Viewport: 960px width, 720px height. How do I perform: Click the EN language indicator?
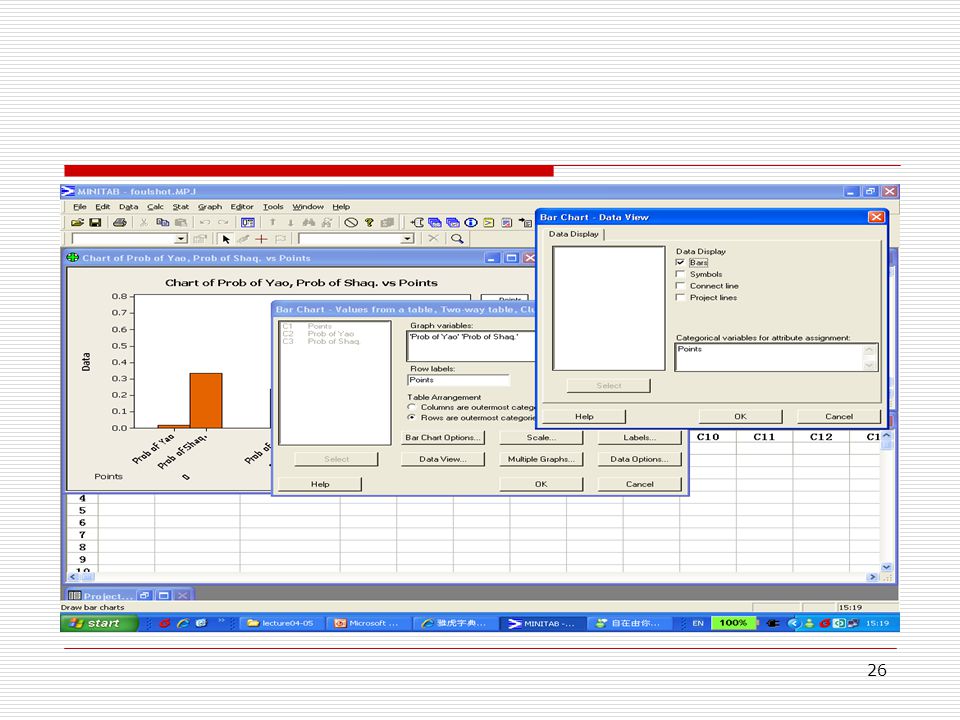pyautogui.click(x=697, y=623)
